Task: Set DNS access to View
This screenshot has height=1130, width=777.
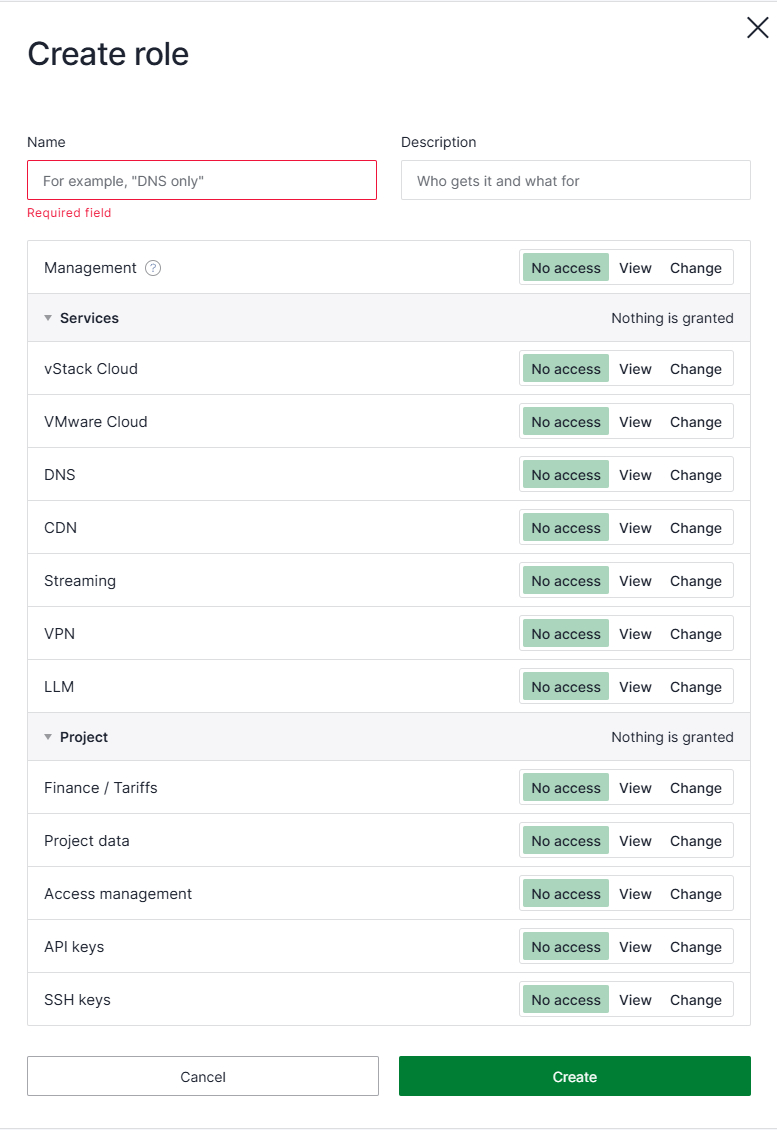Action: tap(635, 475)
